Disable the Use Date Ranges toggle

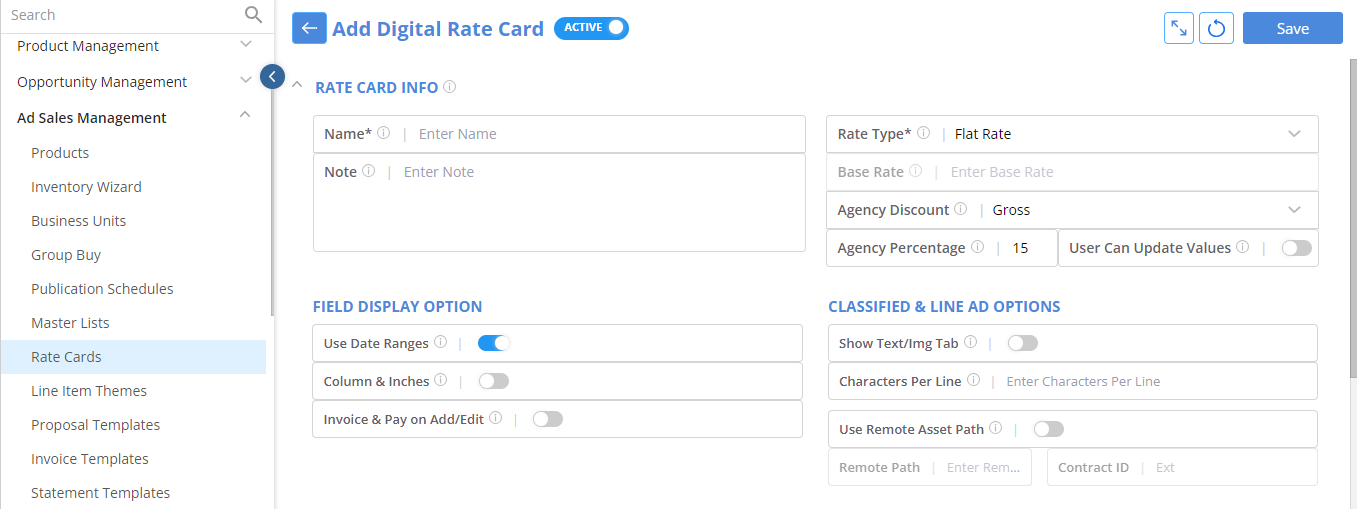click(x=494, y=343)
